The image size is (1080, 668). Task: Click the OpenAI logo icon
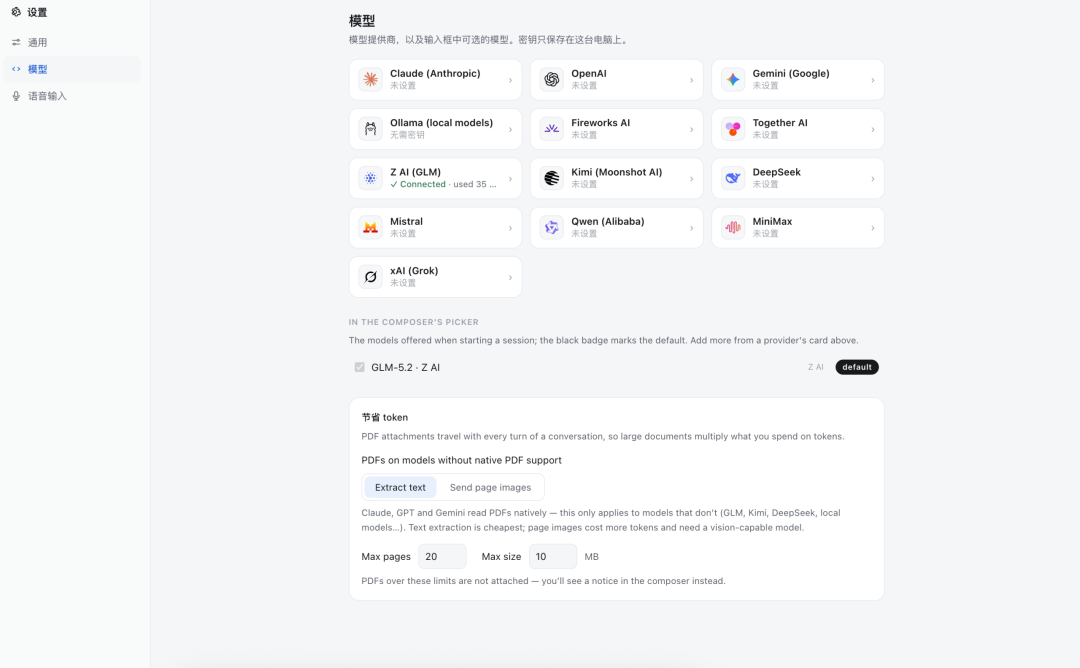point(552,79)
